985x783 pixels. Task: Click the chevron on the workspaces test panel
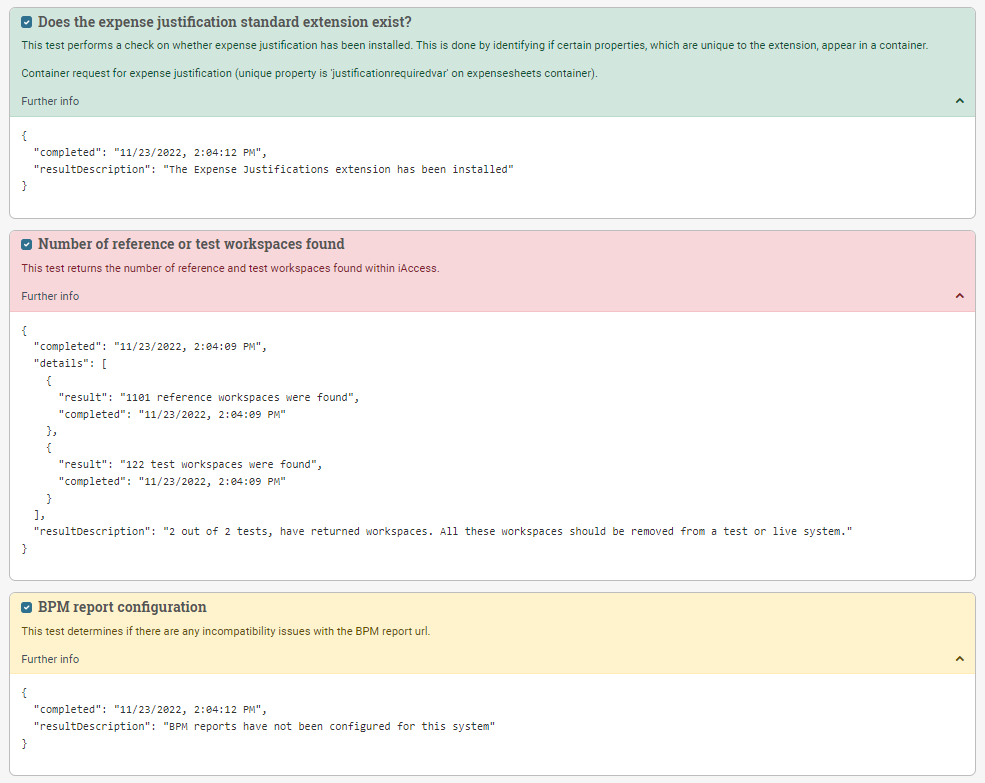pyautogui.click(x=959, y=296)
